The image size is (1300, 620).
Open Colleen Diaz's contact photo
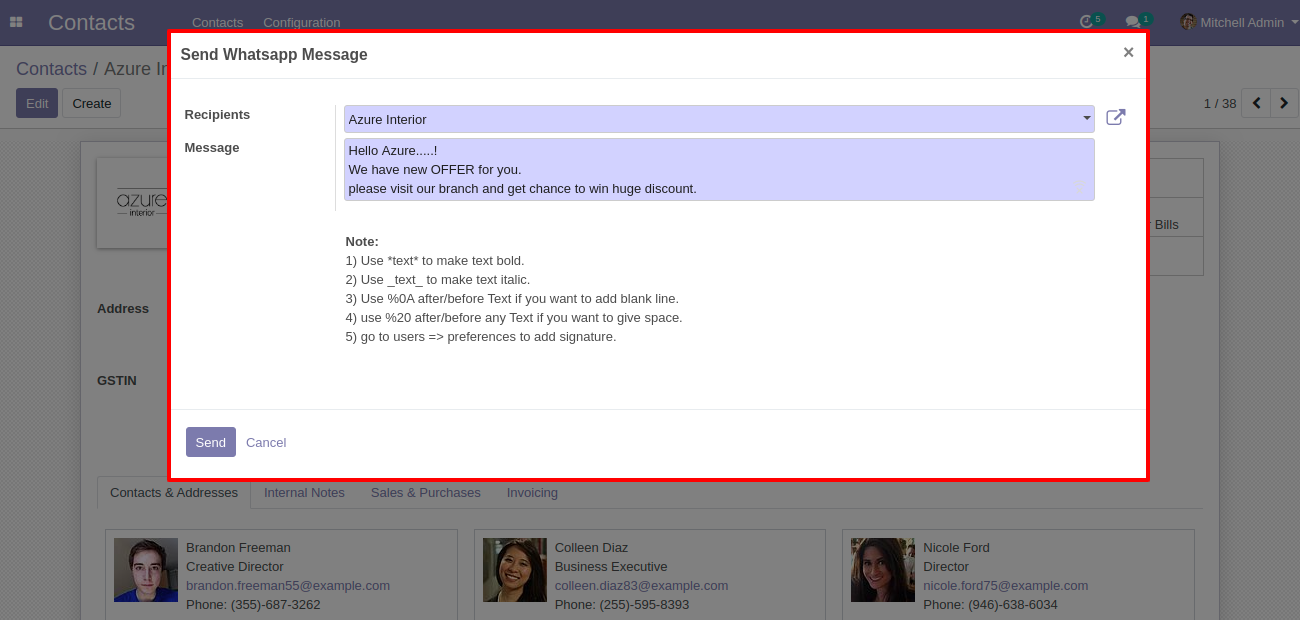[x=515, y=570]
